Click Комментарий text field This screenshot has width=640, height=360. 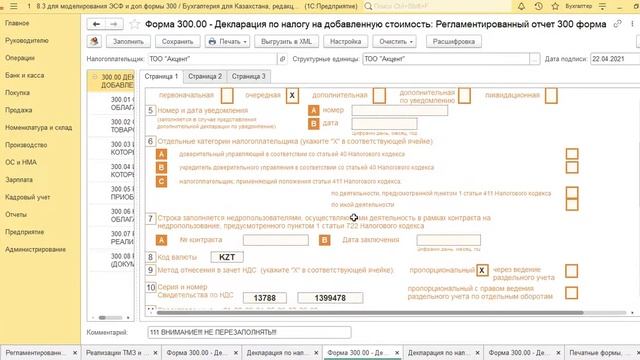tap(249, 332)
